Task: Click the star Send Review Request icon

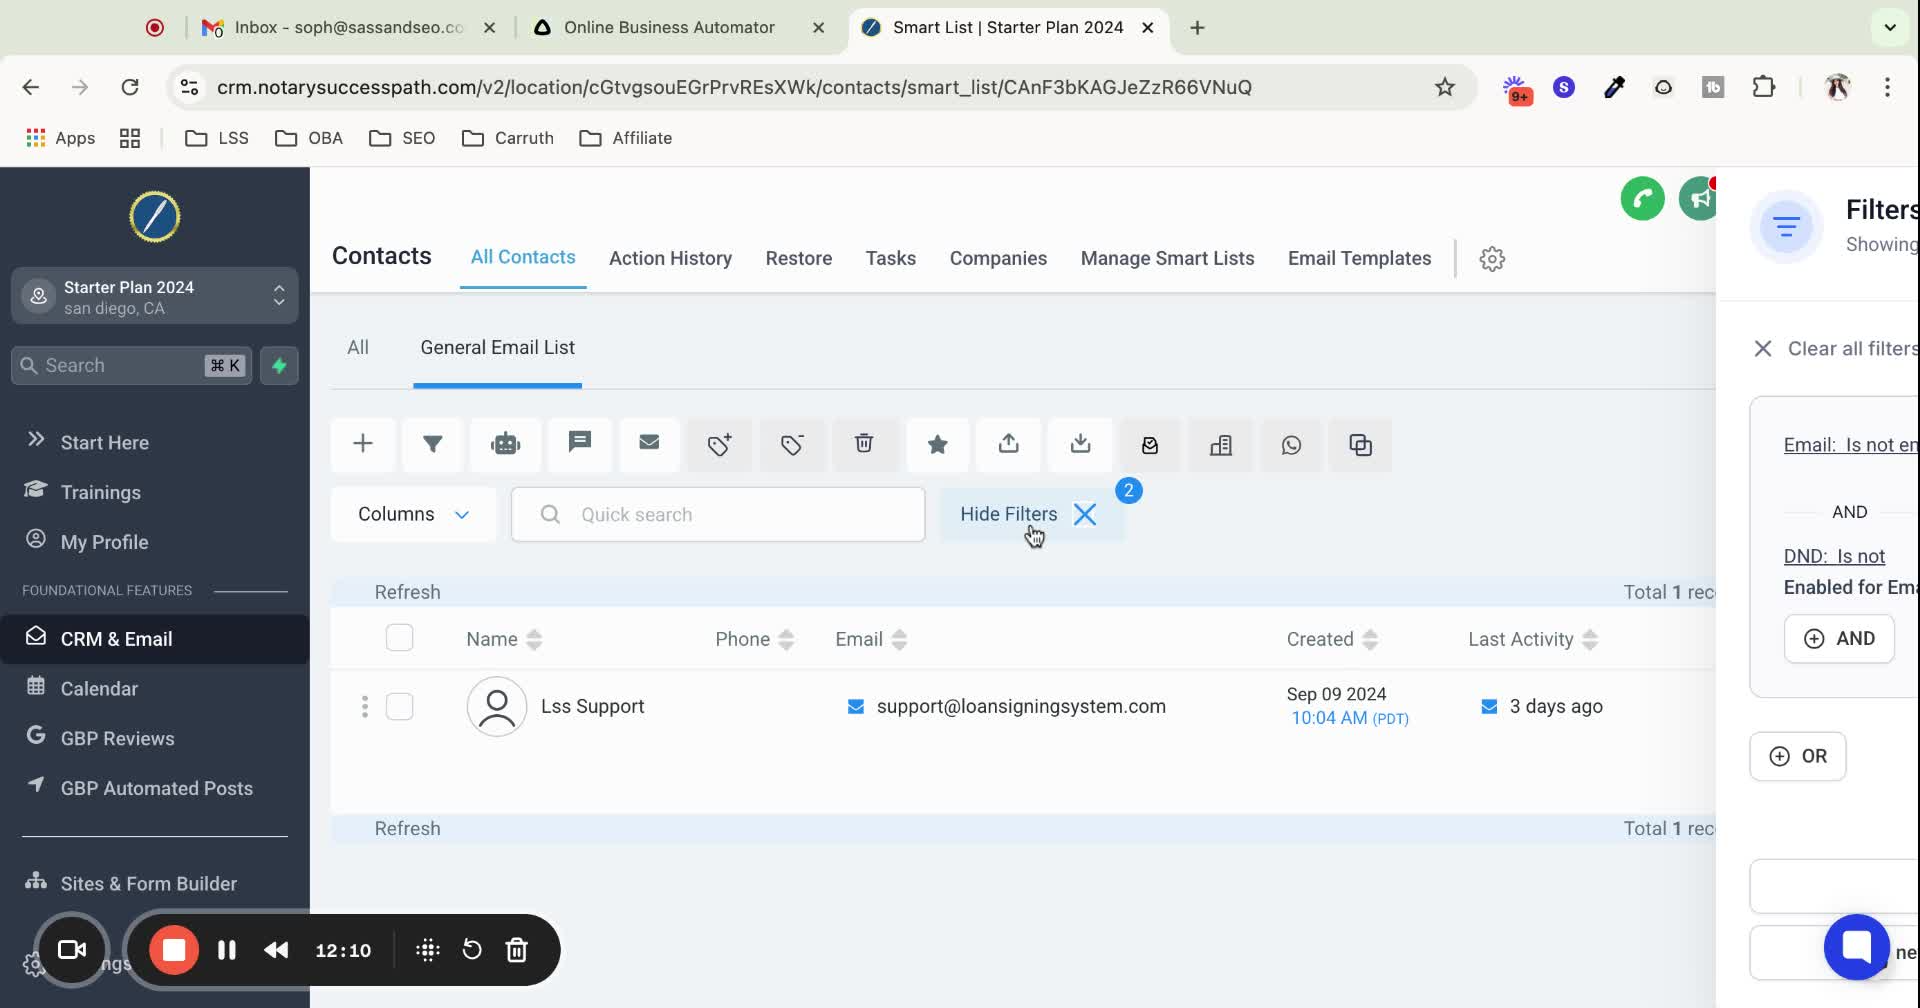Action: tap(937, 444)
